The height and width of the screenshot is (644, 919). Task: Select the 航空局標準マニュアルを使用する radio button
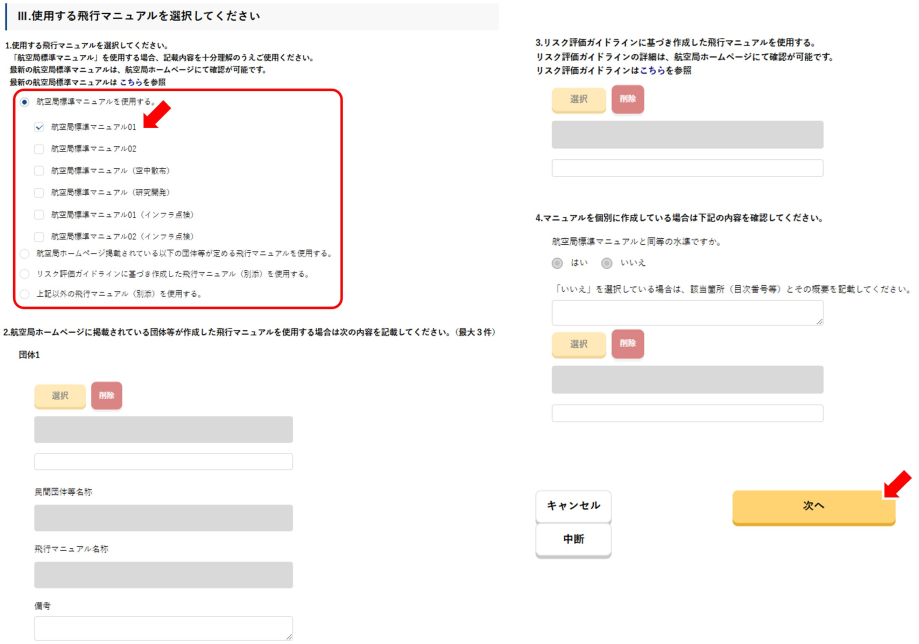24,102
